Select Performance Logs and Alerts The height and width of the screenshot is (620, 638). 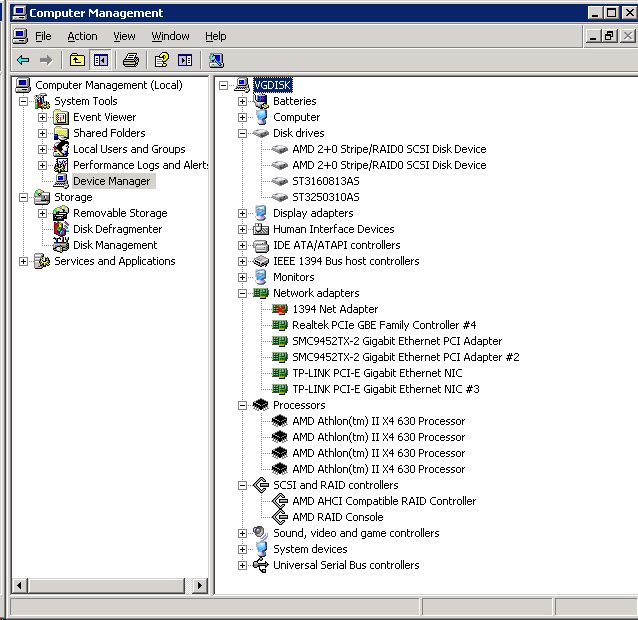(140, 165)
